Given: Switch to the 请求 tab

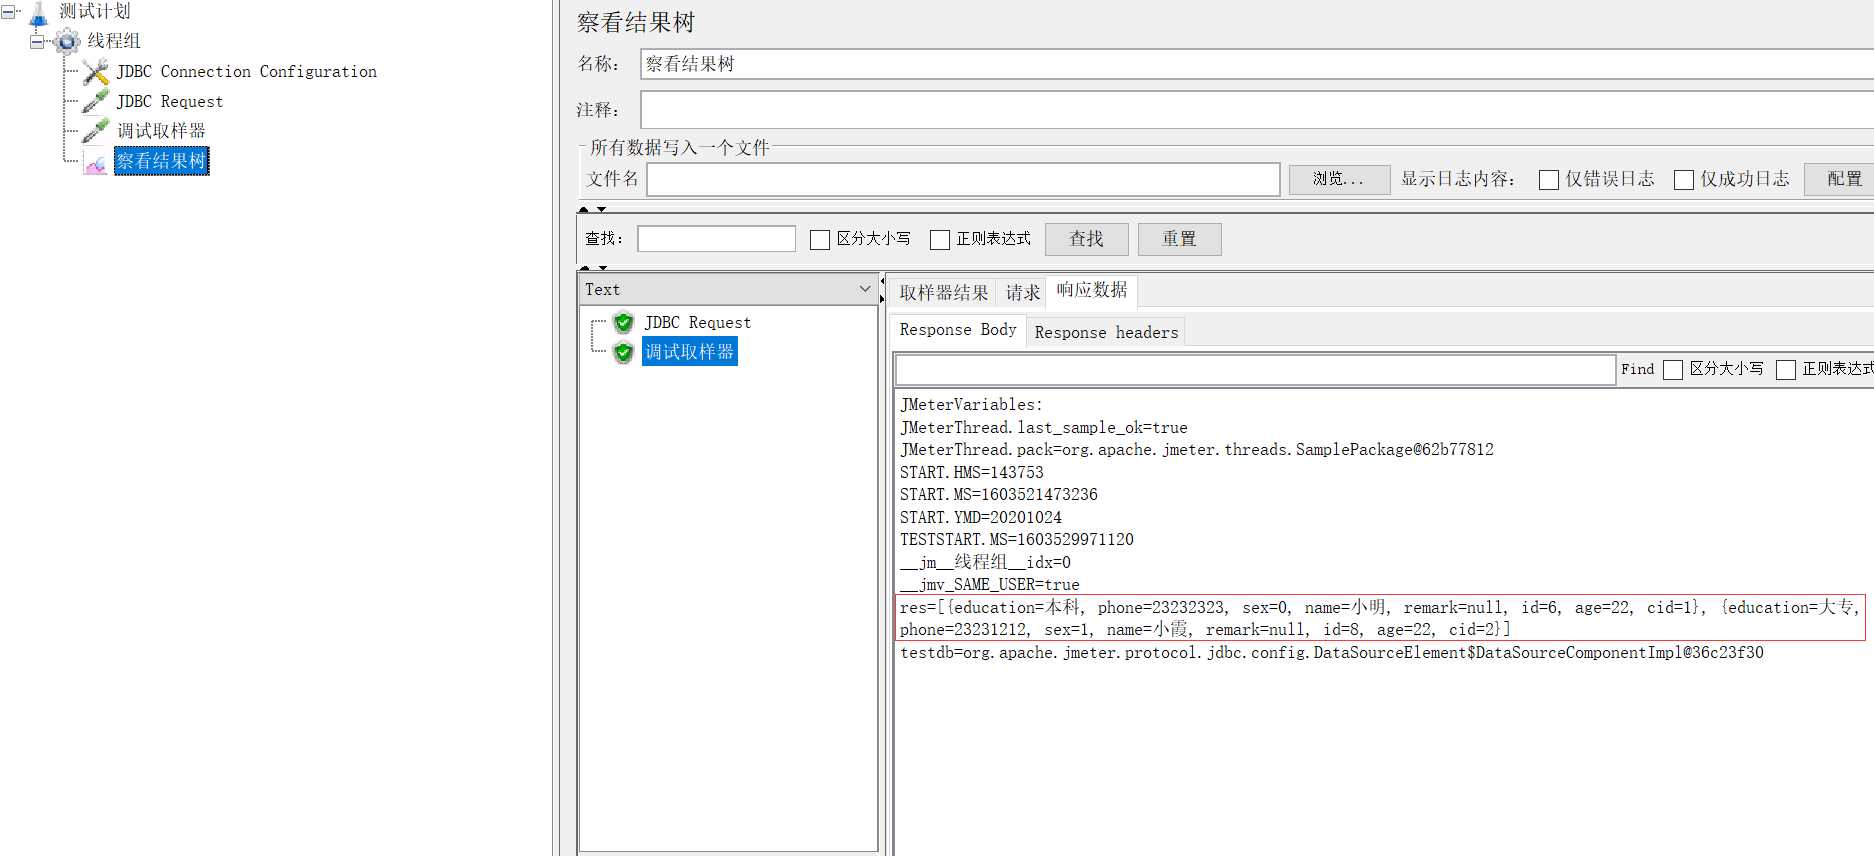Looking at the screenshot, I should click(x=1022, y=292).
